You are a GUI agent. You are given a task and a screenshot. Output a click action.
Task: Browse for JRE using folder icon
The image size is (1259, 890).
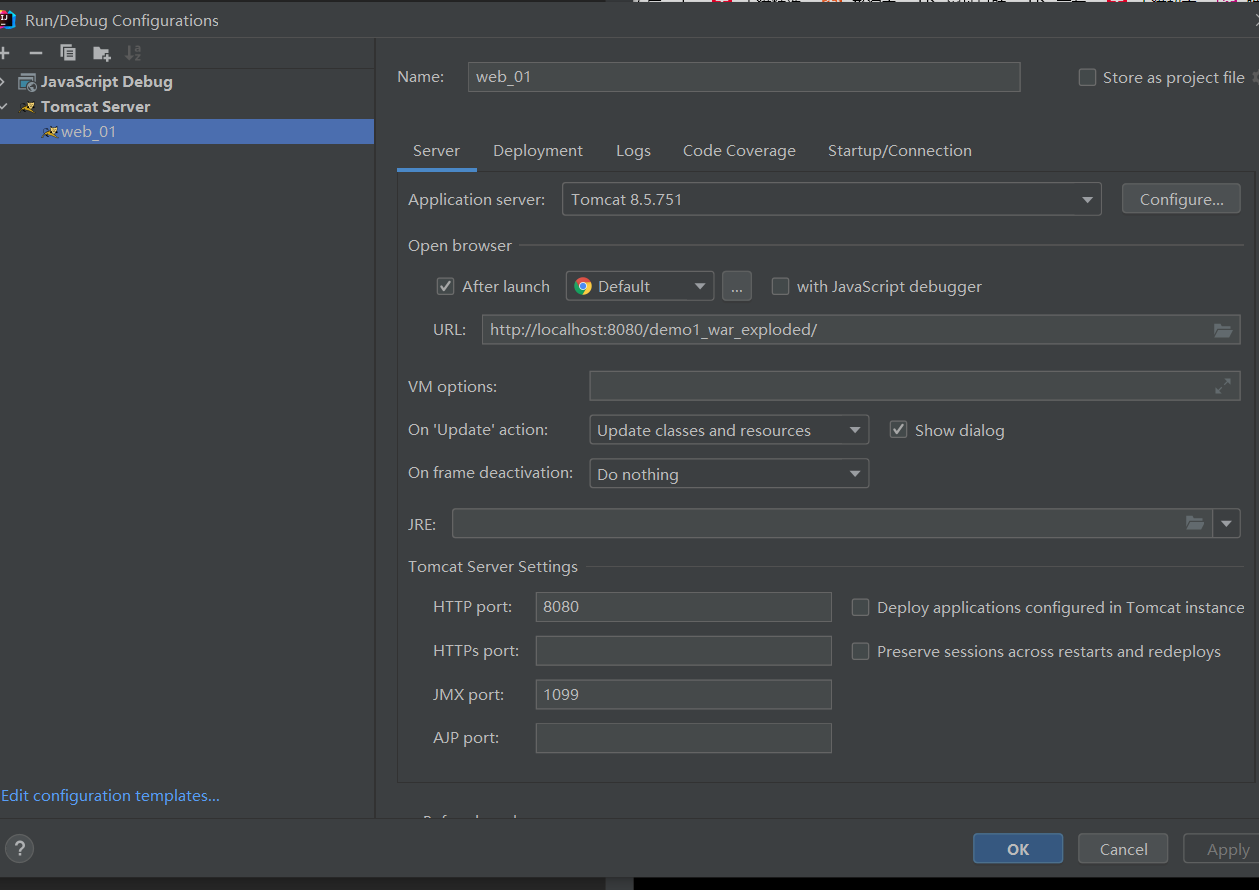[1195, 523]
